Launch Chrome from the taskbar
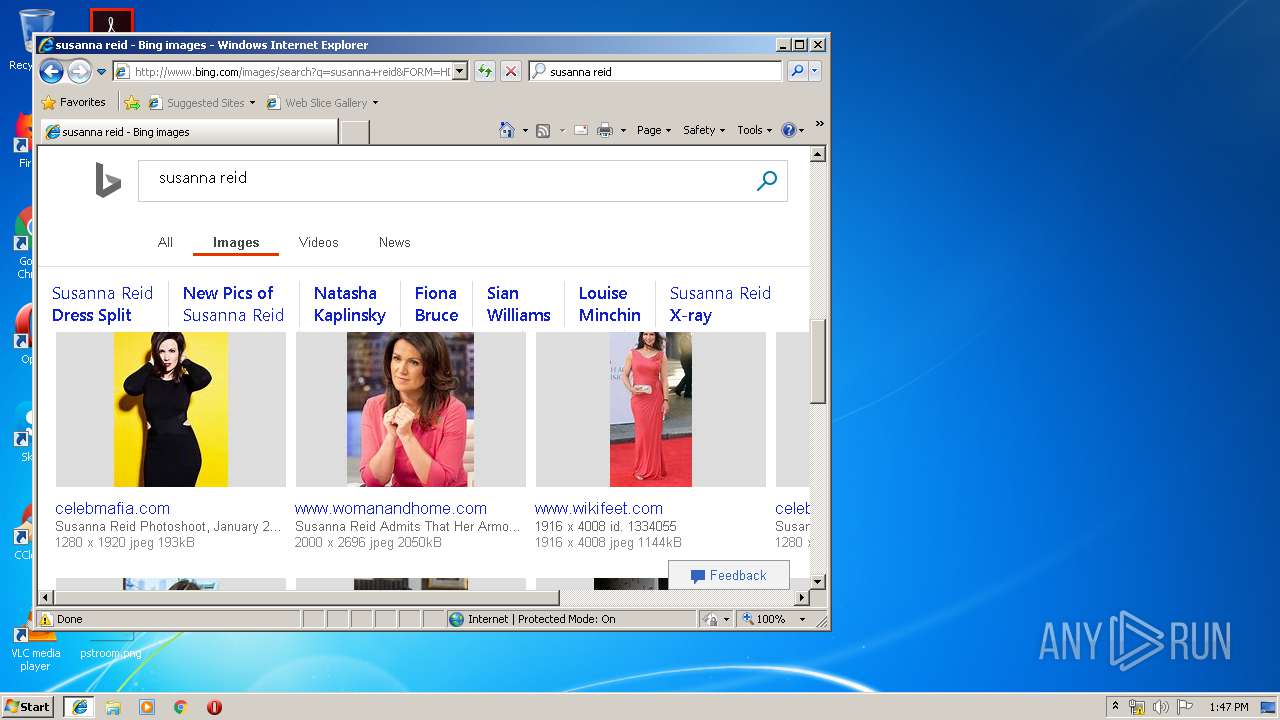This screenshot has height=720, width=1280. point(180,707)
